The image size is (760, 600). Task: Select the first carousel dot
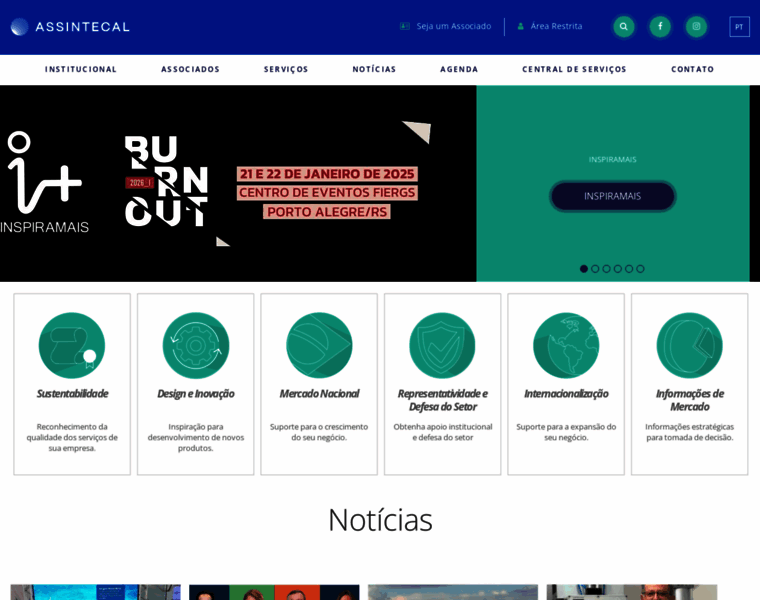pos(584,269)
